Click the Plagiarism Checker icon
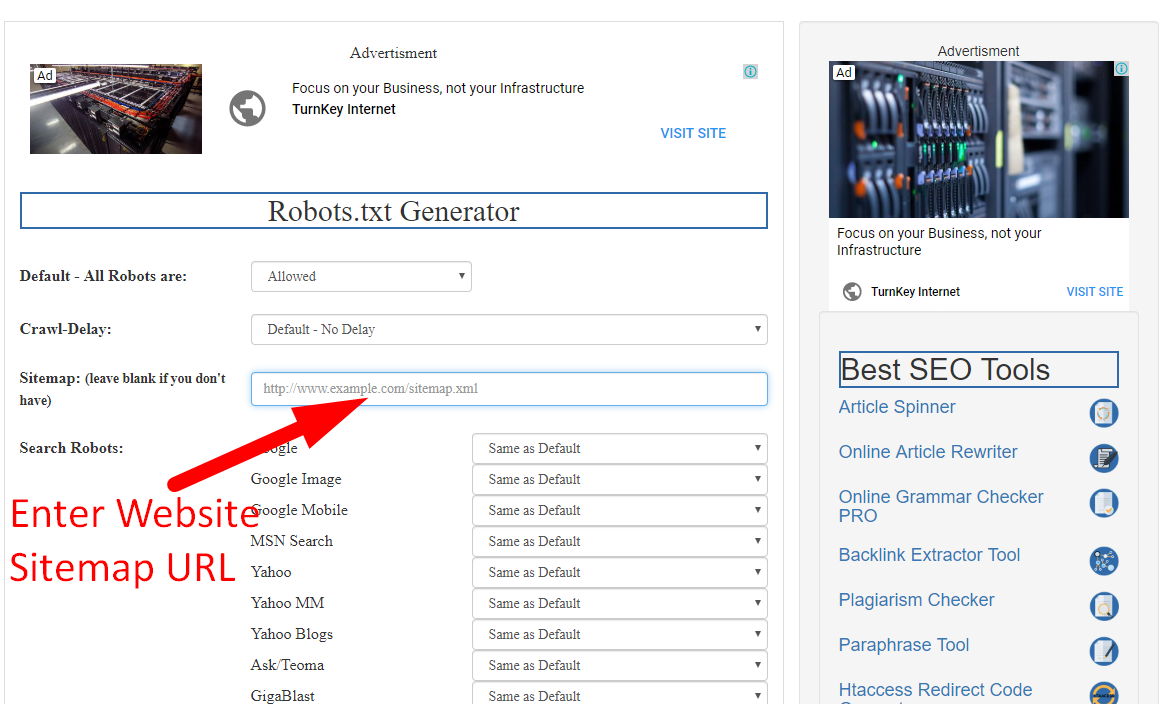The height and width of the screenshot is (704, 1164). pyautogui.click(x=1104, y=606)
